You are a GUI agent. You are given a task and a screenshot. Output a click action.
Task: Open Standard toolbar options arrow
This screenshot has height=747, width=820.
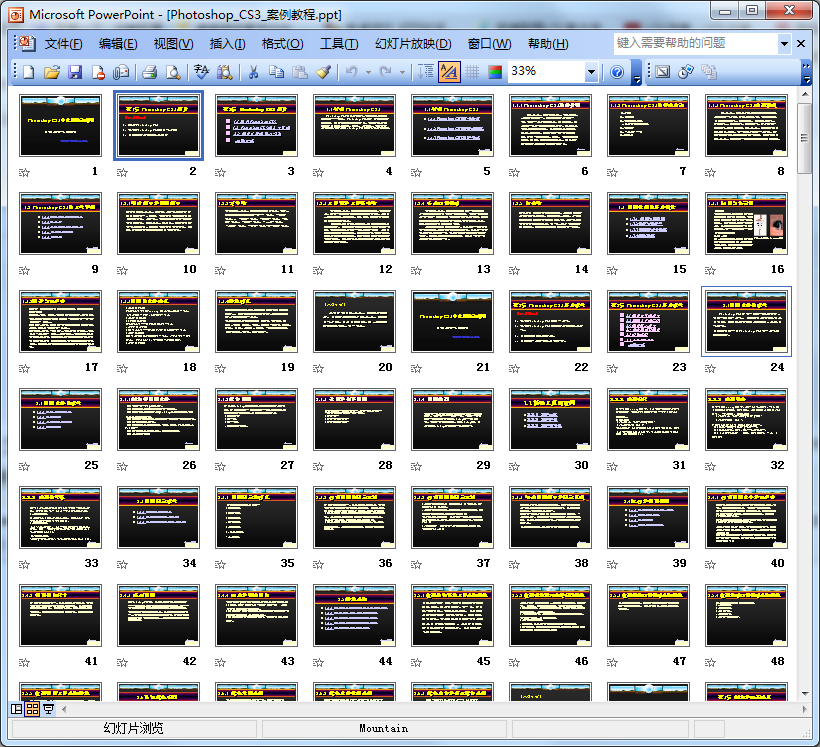point(636,72)
